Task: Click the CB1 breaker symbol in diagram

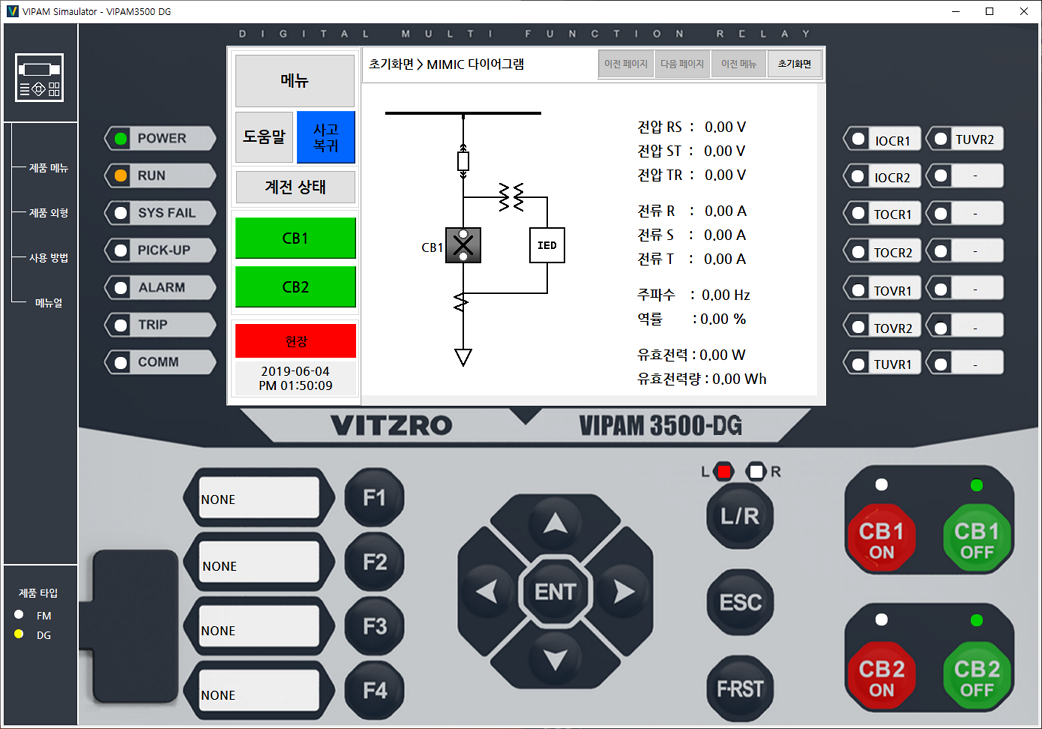Action: coord(463,245)
